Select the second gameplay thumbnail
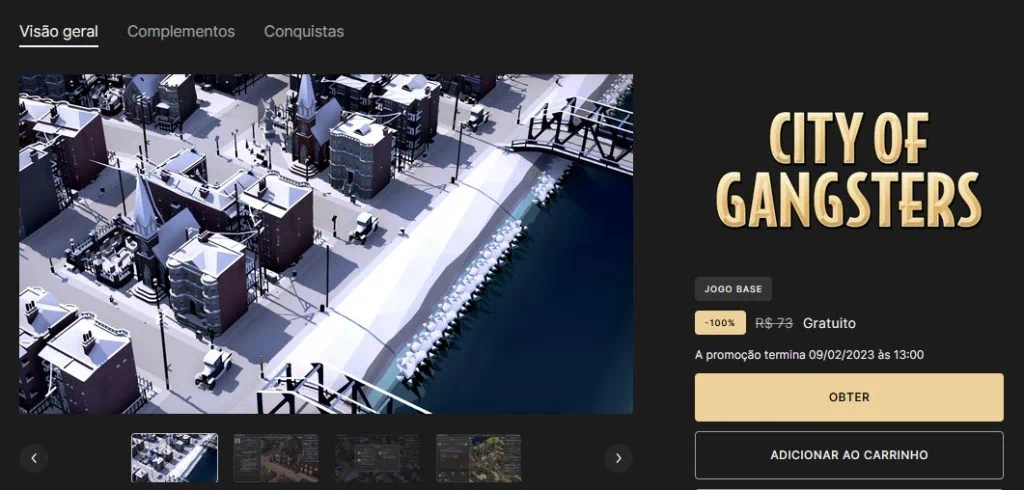Screen dimensions: 1024x490 click(276, 458)
